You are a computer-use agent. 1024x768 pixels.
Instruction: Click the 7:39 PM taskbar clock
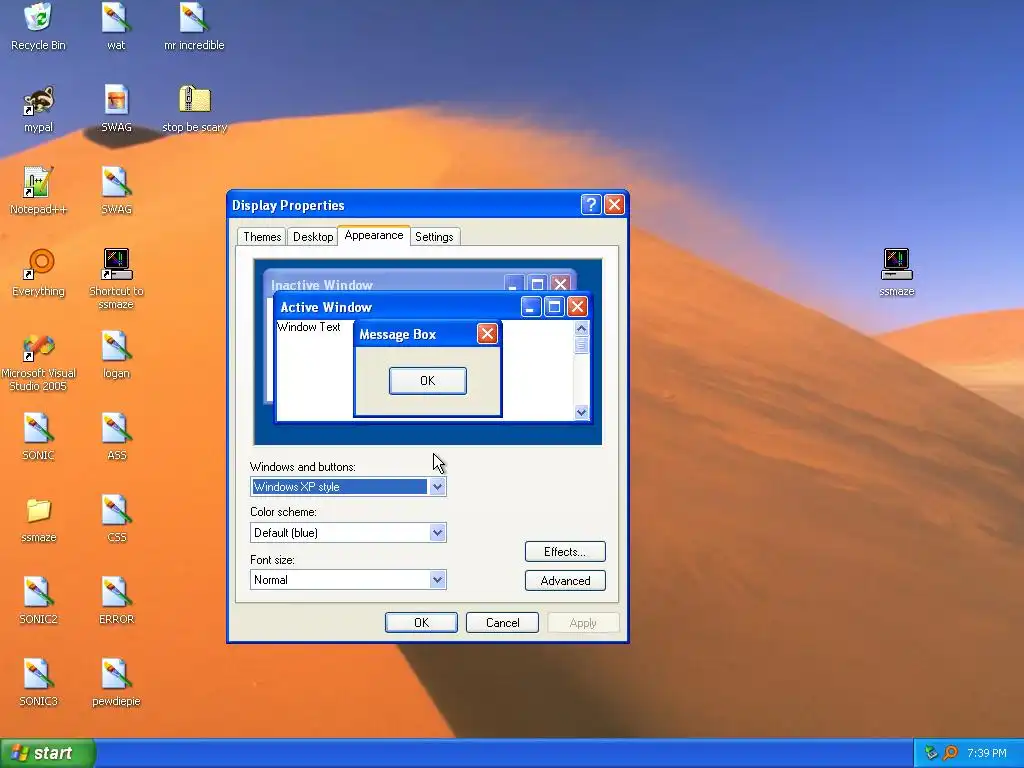tap(987, 753)
